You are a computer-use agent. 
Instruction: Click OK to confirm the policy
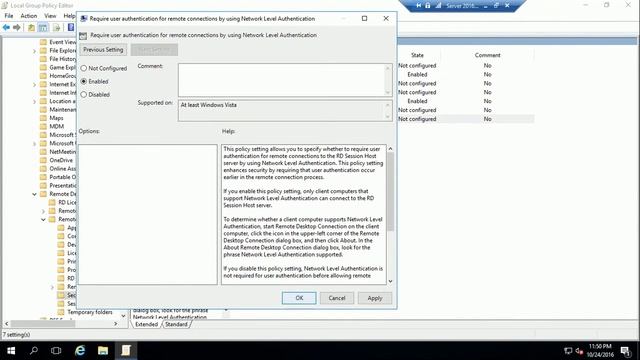pos(299,298)
